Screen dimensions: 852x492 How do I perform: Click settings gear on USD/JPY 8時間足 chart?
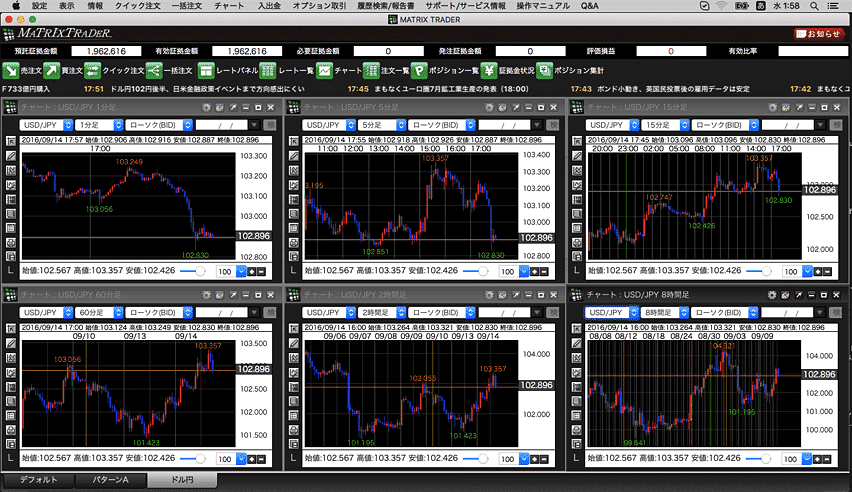point(772,295)
